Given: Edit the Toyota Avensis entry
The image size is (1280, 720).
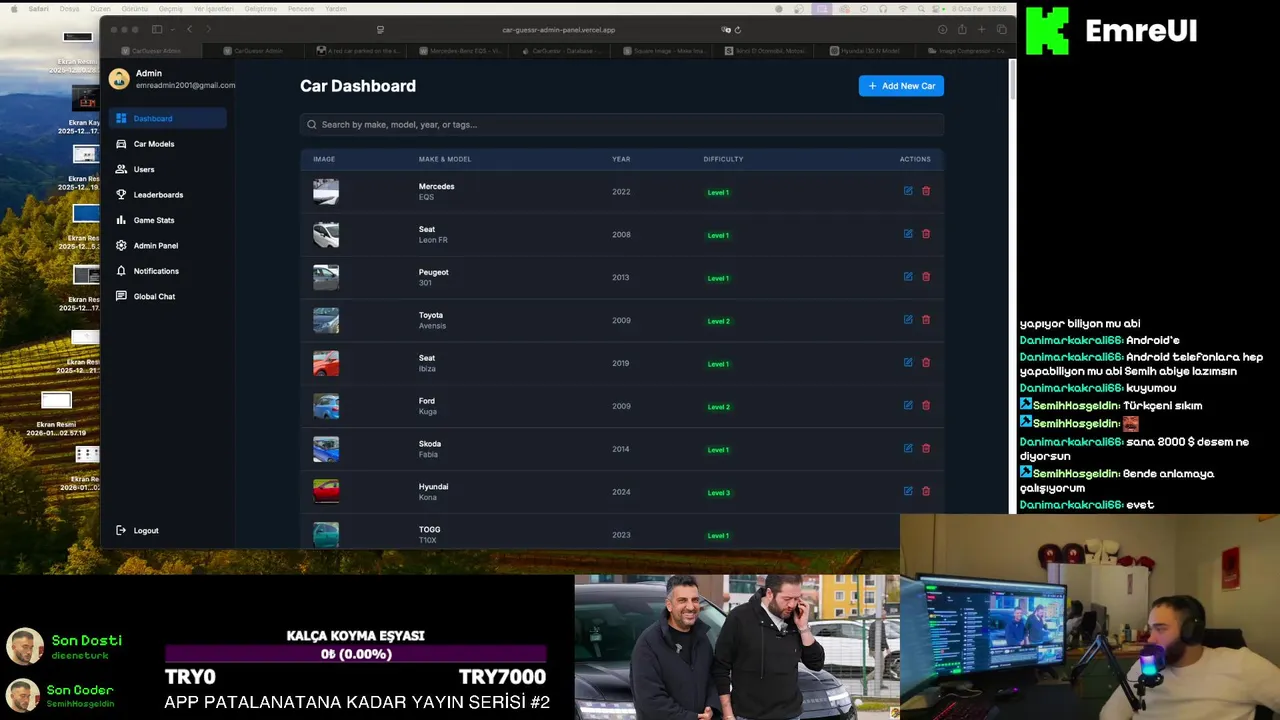Looking at the screenshot, I should [908, 320].
